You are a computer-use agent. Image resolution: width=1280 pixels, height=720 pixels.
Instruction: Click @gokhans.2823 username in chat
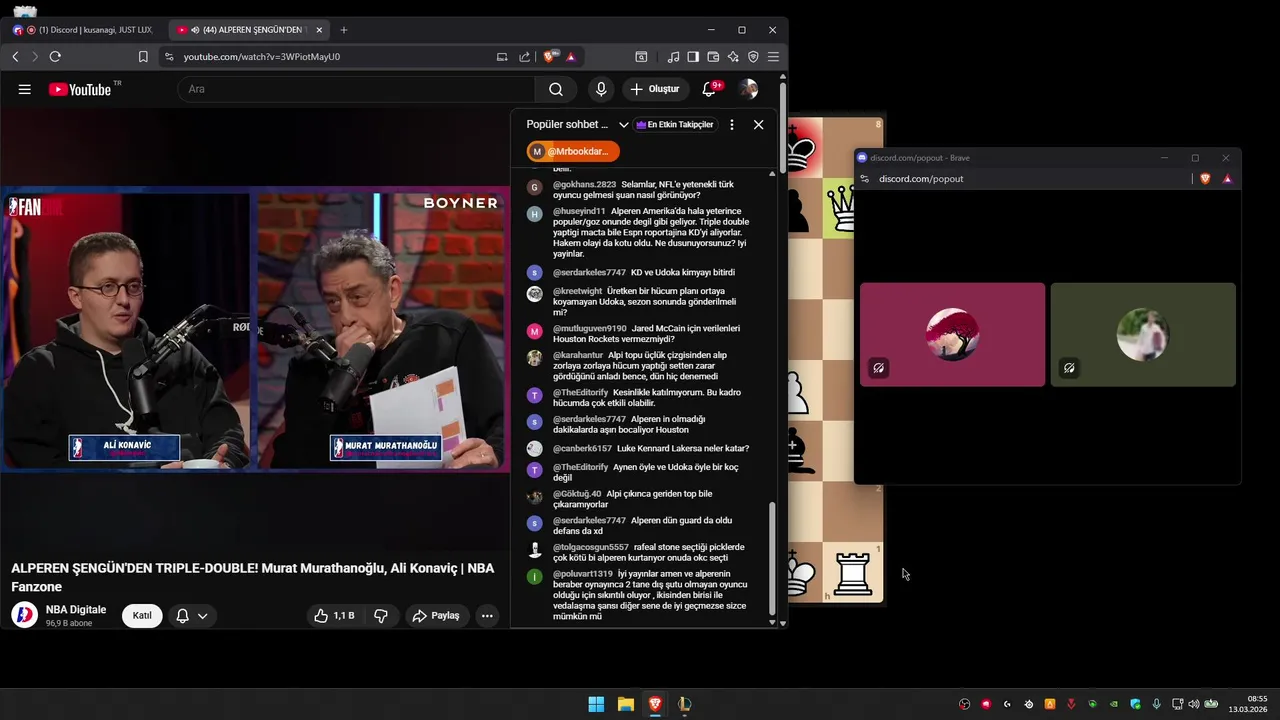[584, 185]
